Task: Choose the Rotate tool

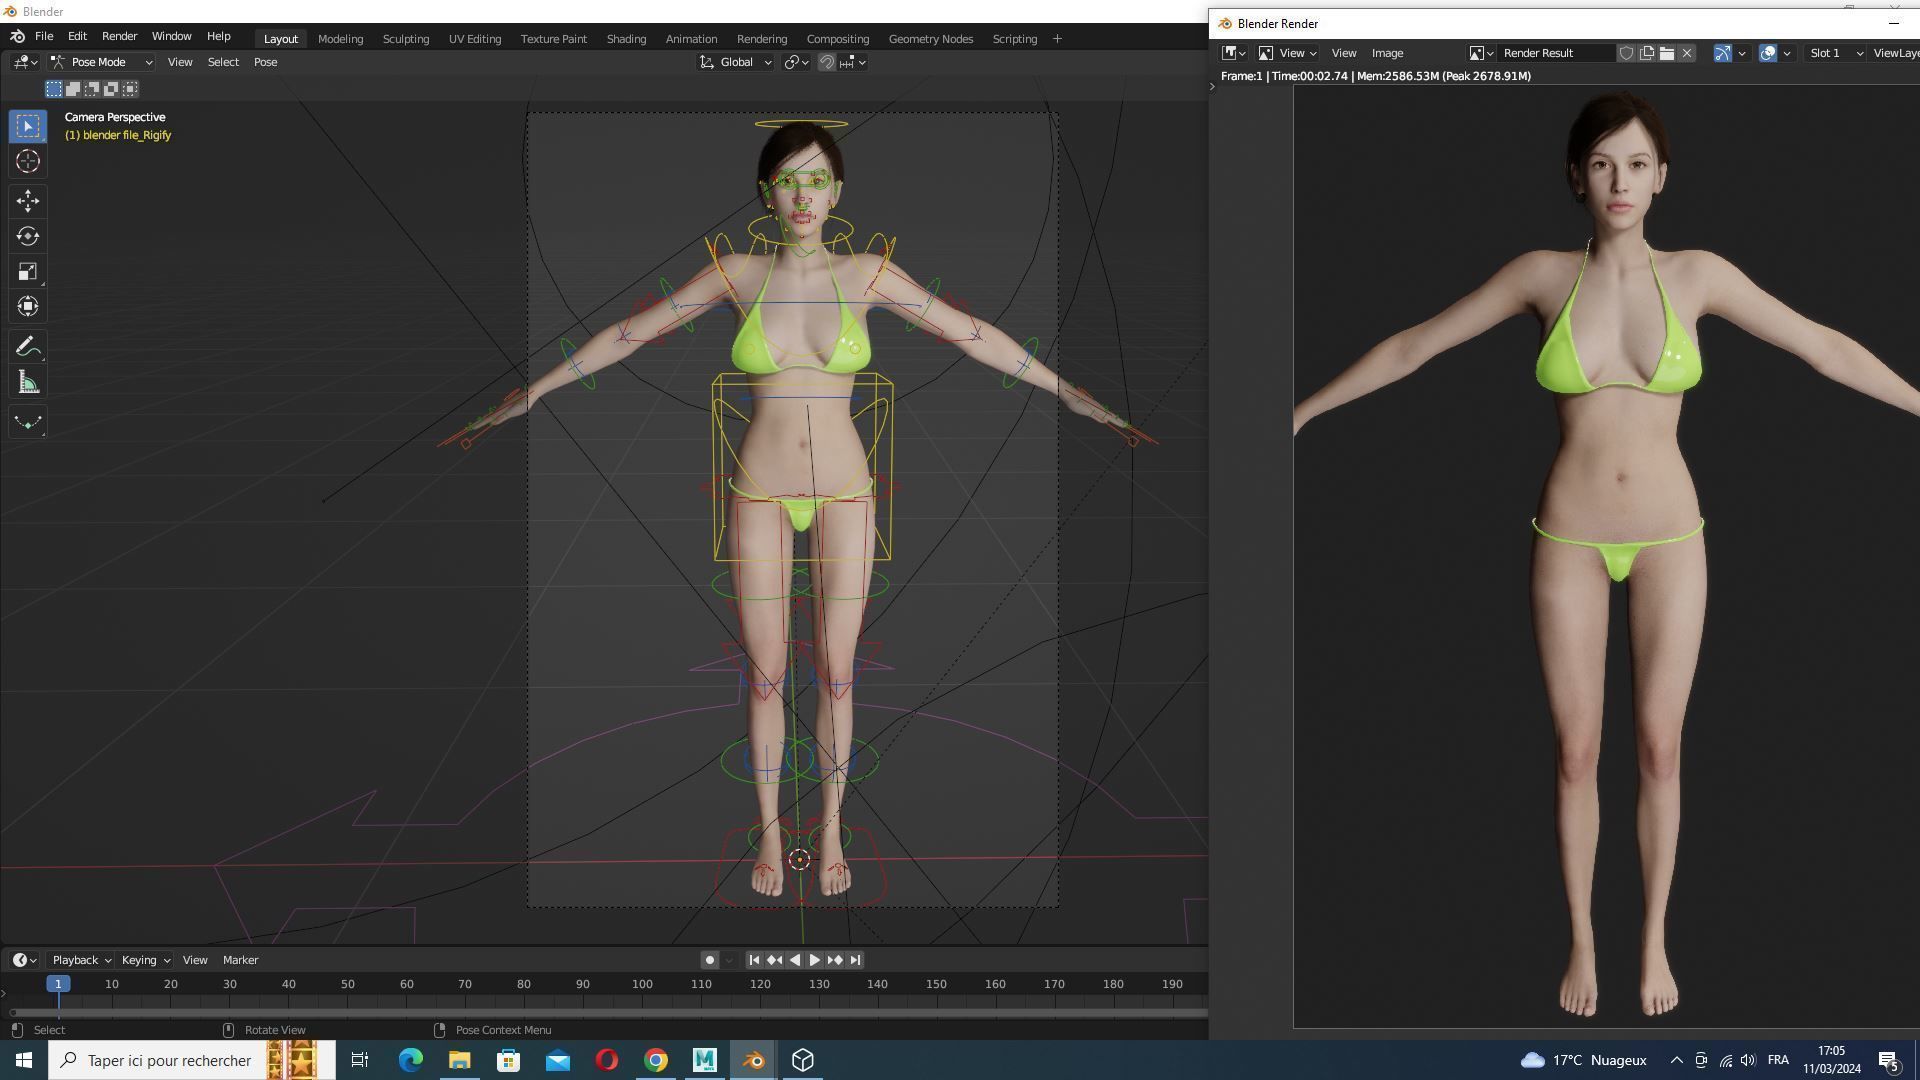Action: pos(28,236)
